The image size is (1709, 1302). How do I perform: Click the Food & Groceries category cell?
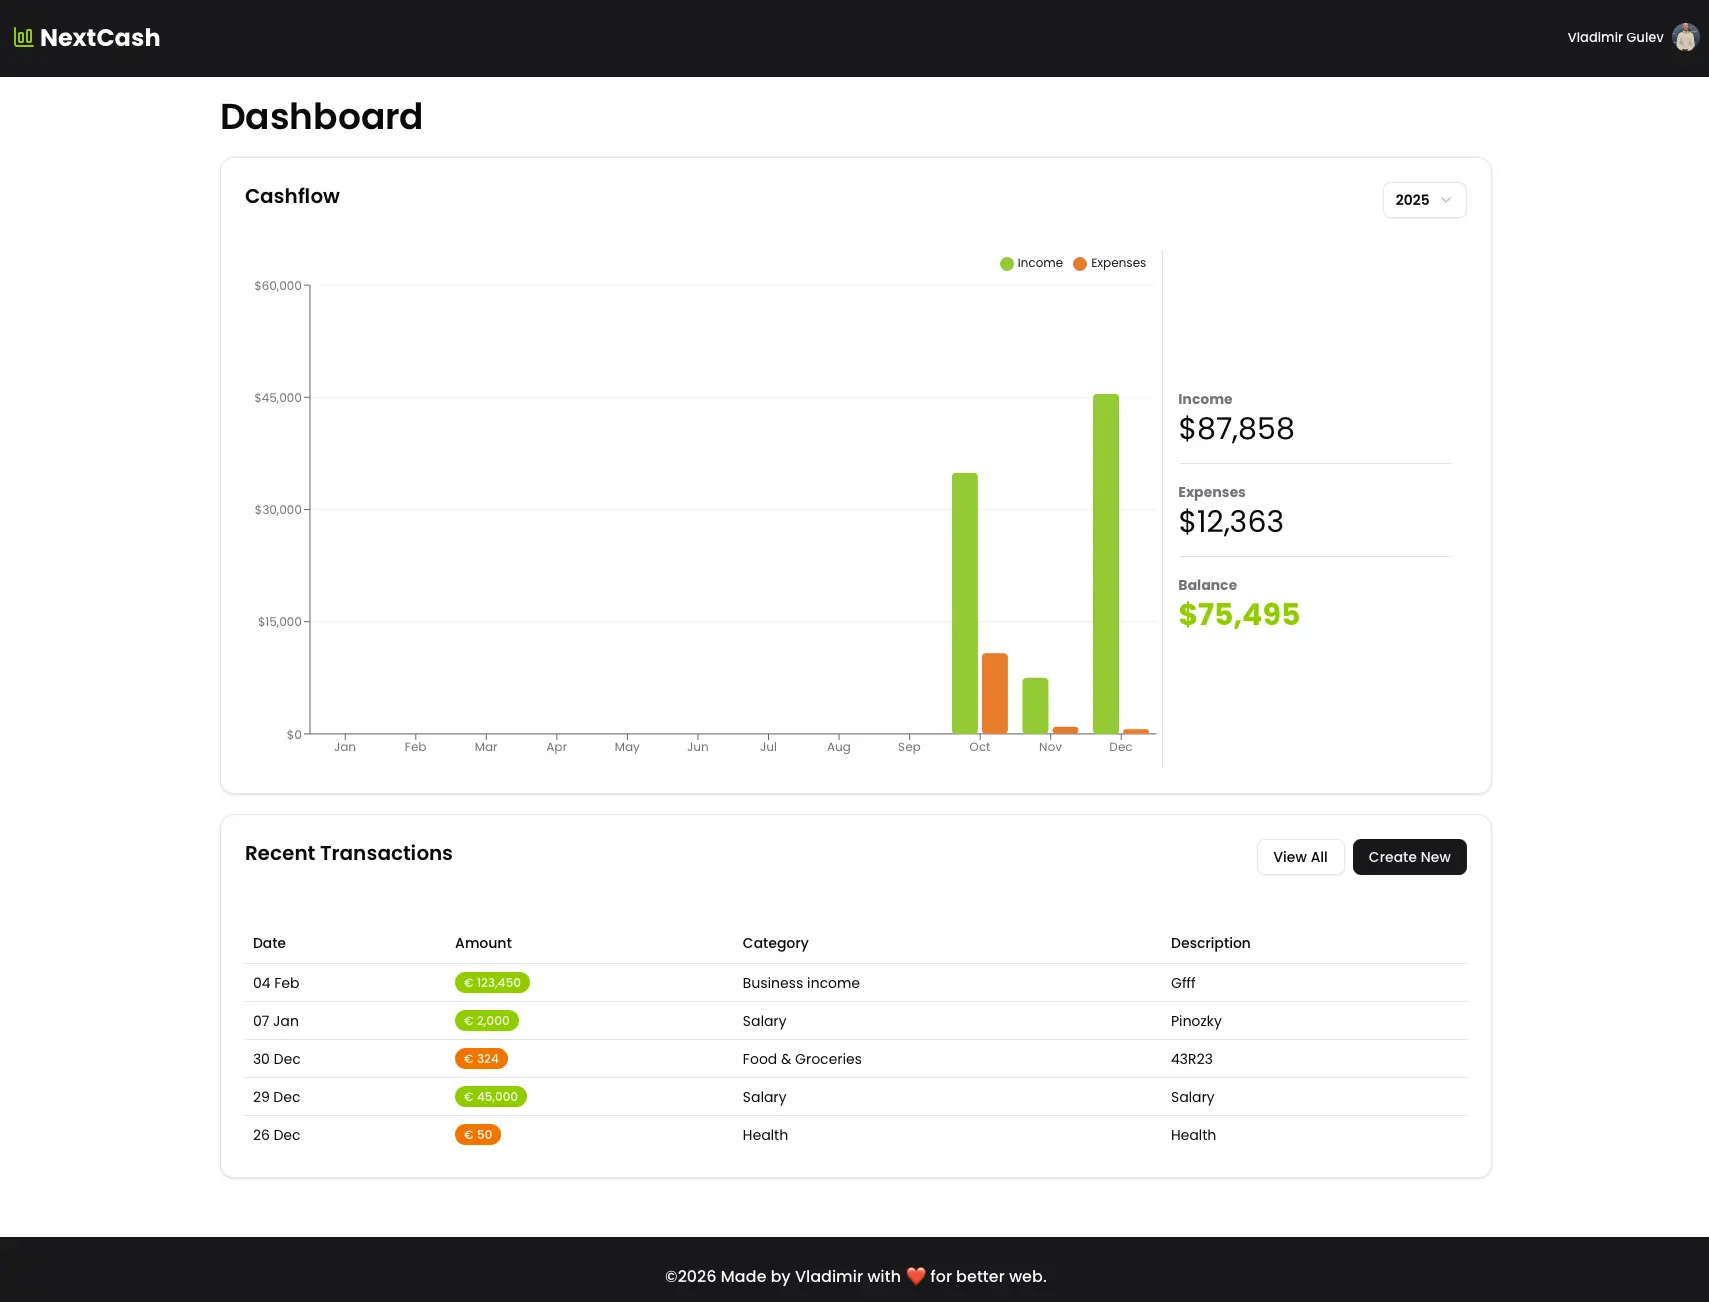pyautogui.click(x=802, y=1059)
